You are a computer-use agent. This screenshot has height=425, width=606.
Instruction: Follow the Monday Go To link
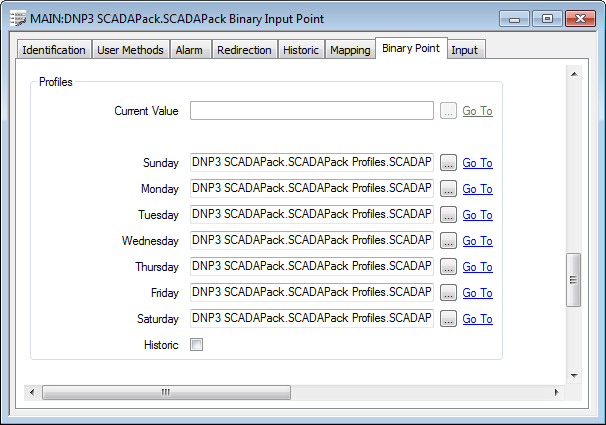click(x=477, y=189)
